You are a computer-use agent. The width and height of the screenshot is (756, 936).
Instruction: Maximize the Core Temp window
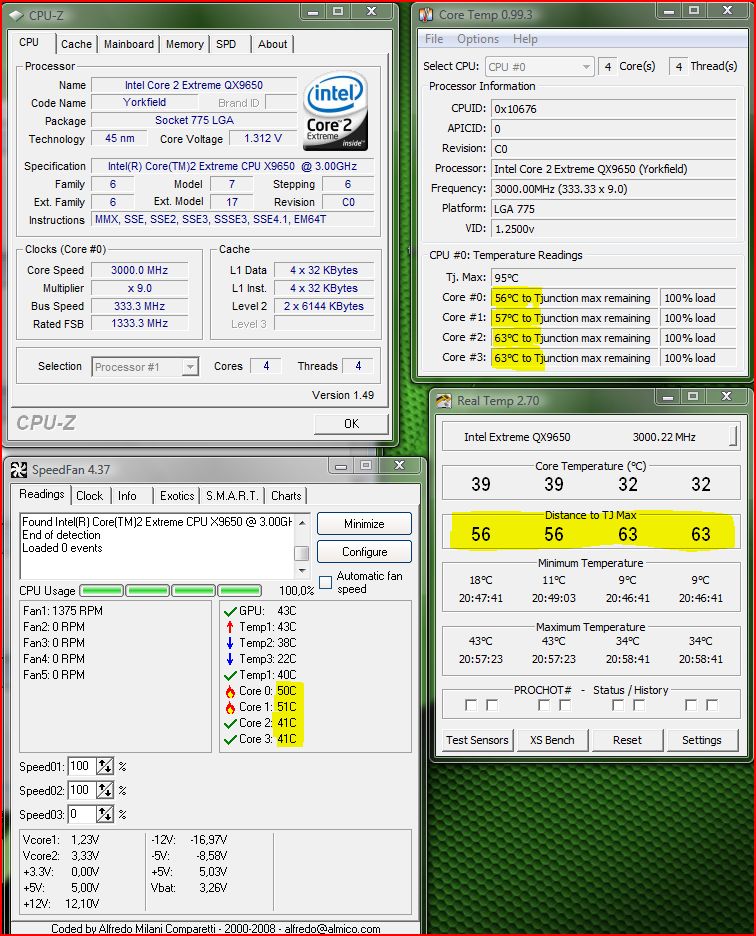click(694, 10)
